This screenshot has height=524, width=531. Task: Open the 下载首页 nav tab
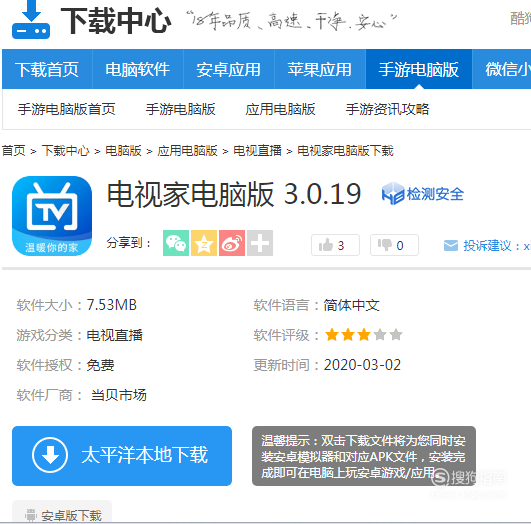click(47, 69)
